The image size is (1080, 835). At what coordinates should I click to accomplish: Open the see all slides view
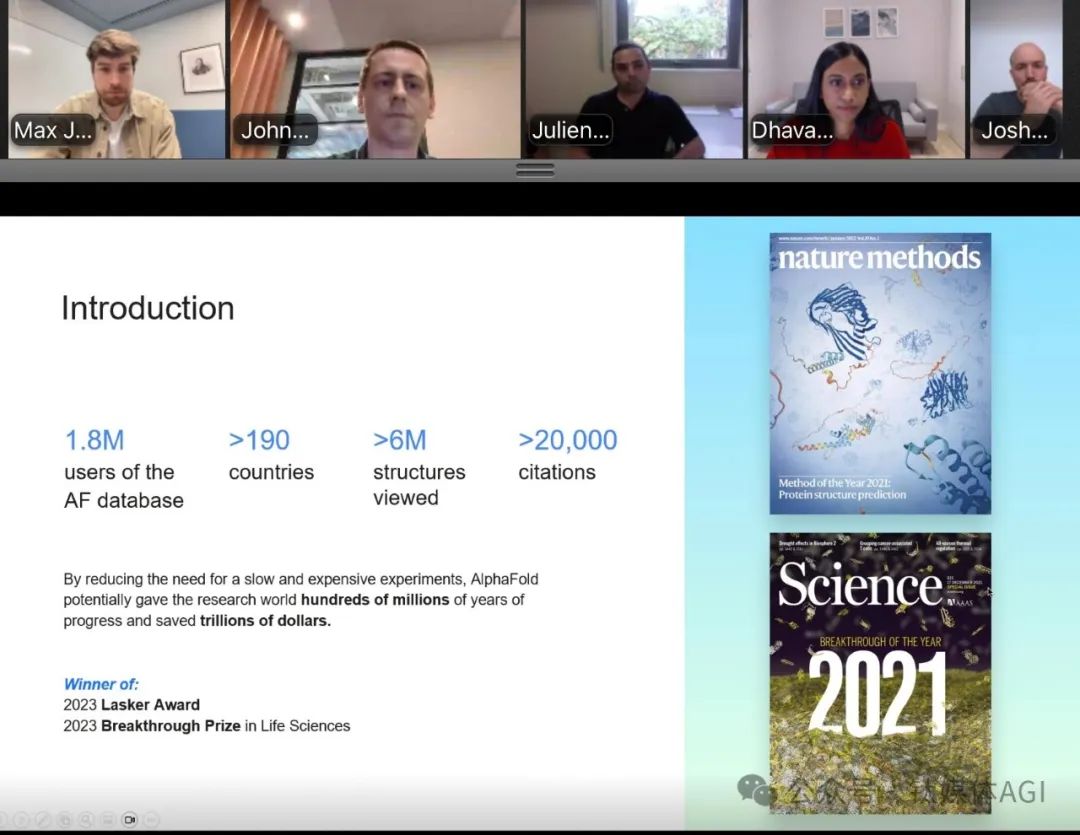click(x=65, y=820)
